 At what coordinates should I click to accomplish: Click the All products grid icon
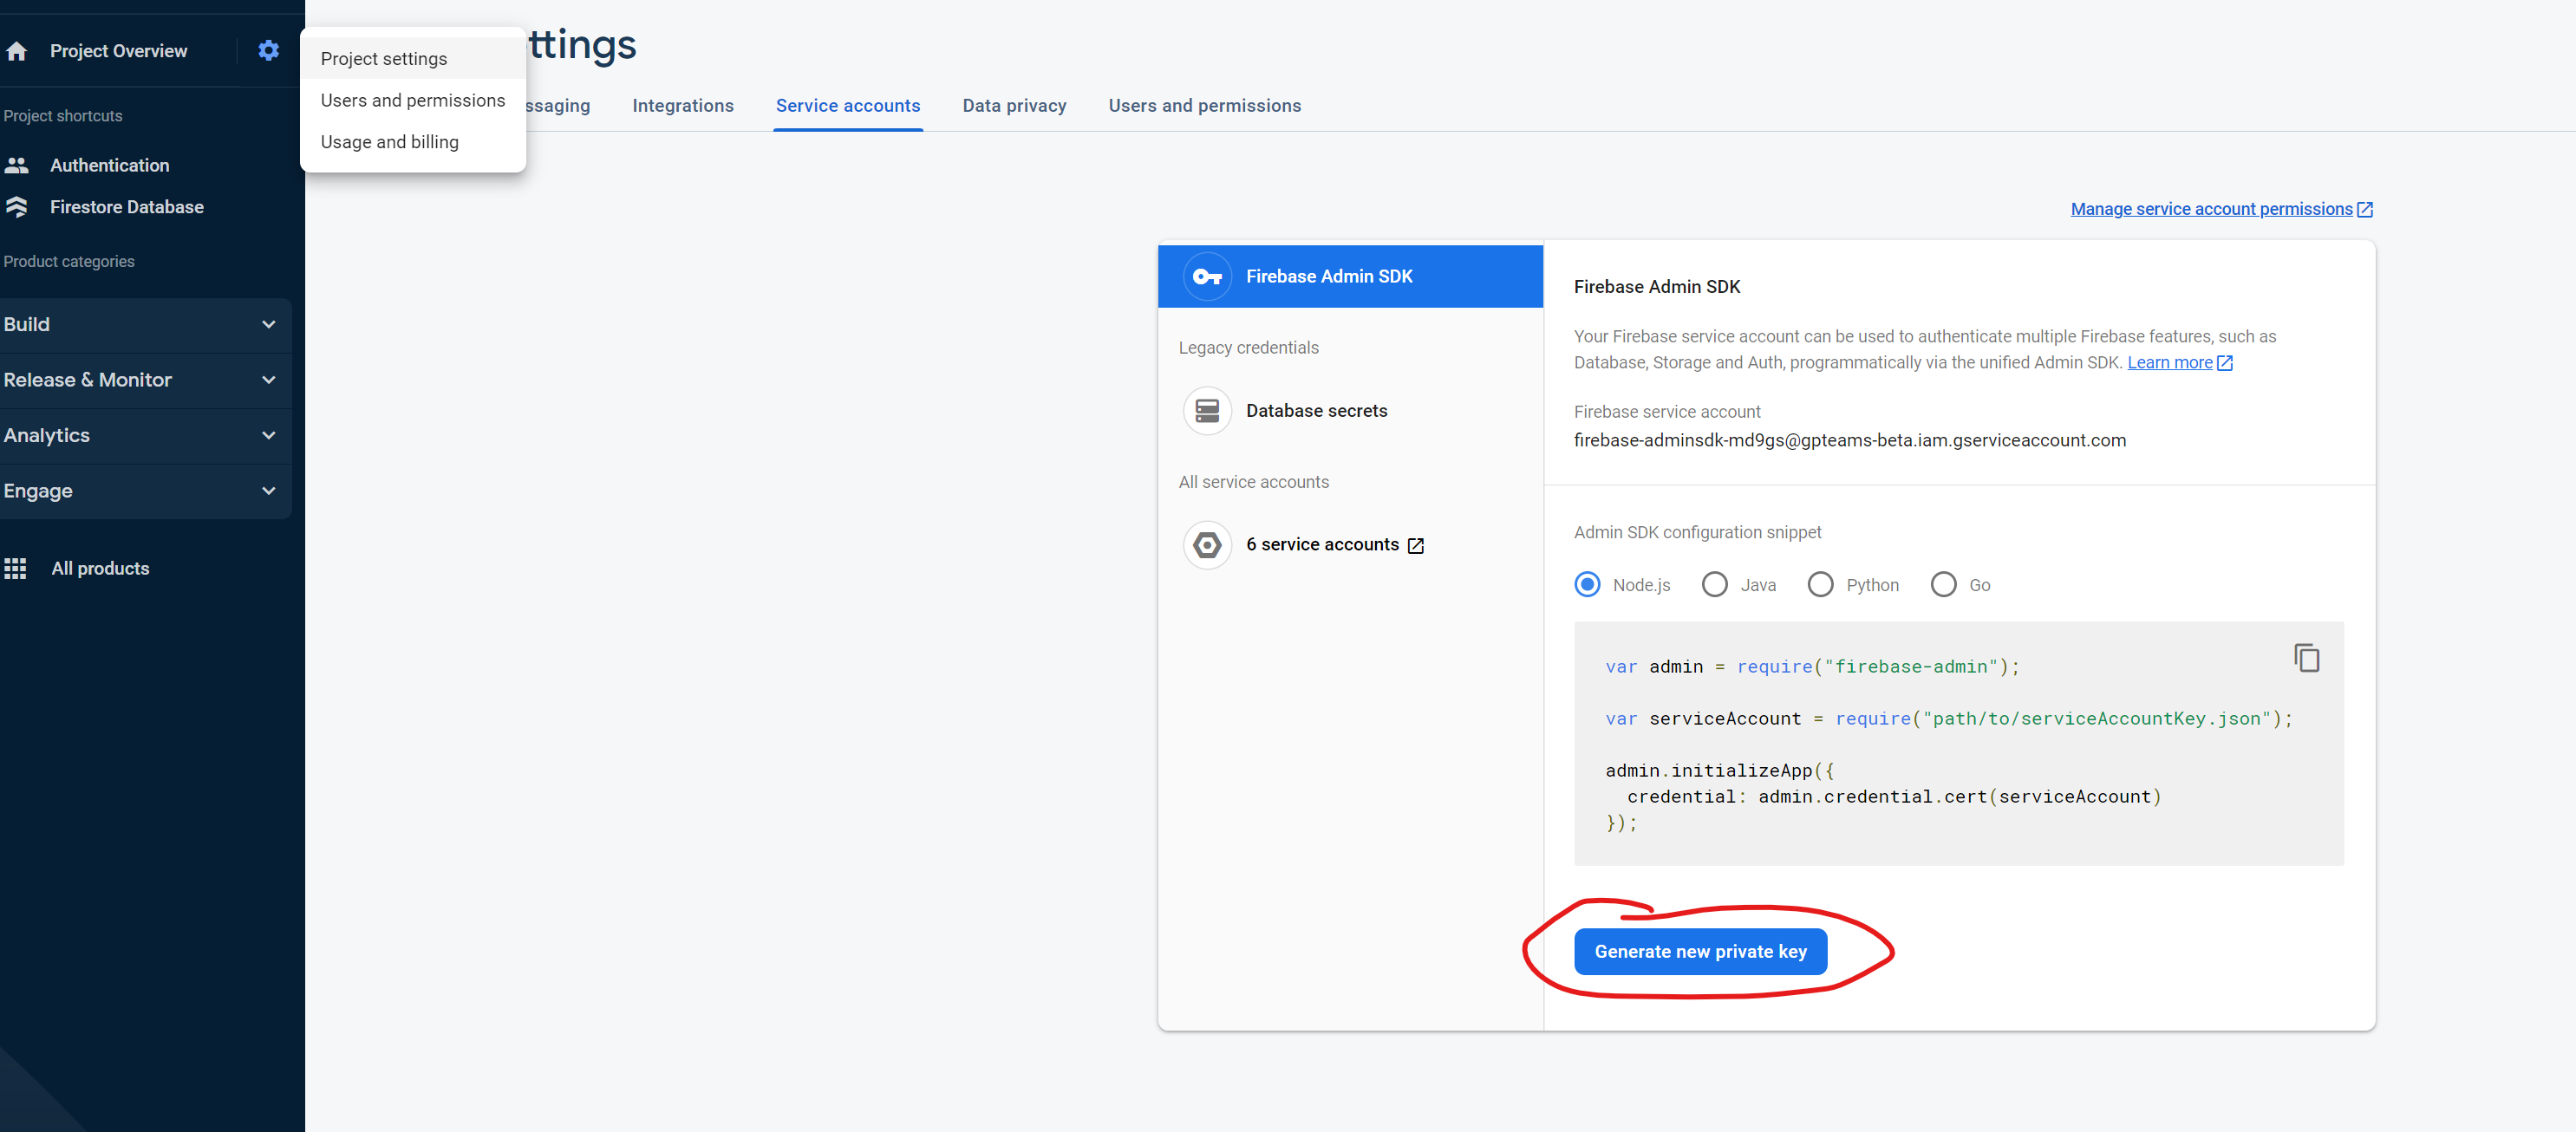pyautogui.click(x=15, y=568)
